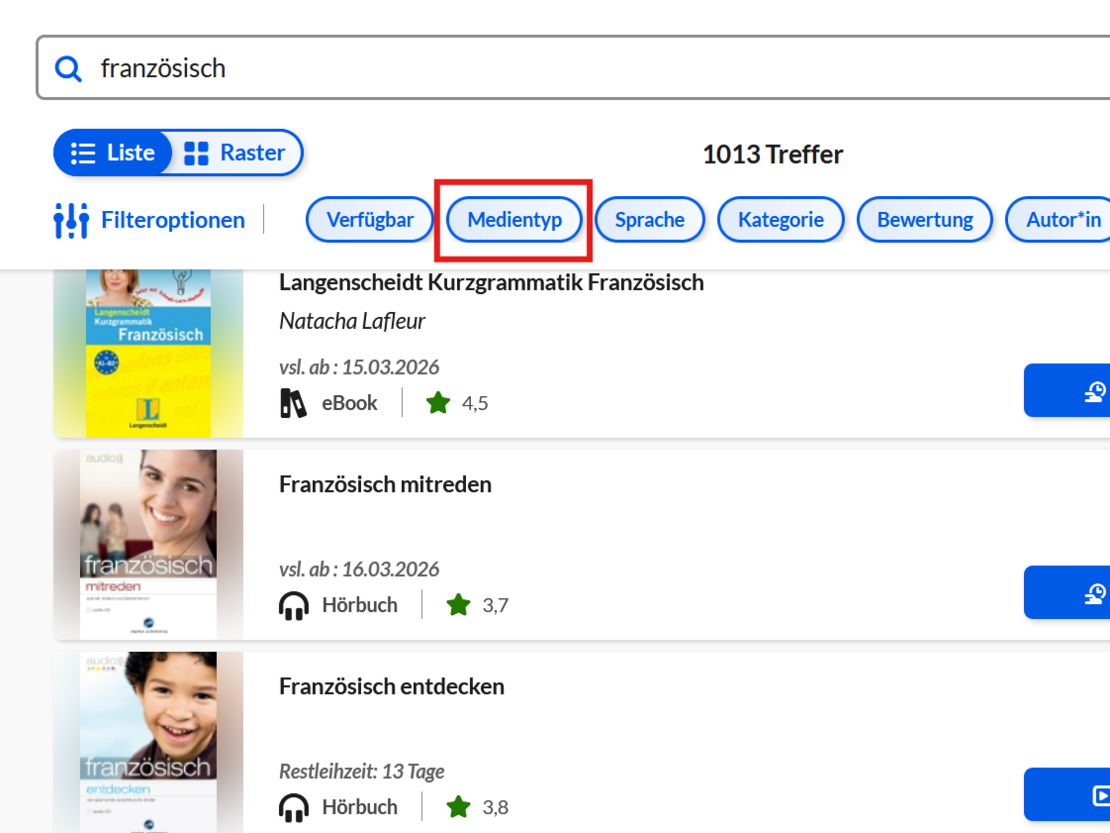The image size is (1110, 833).
Task: Switch to Raster grid view
Action: coord(237,153)
